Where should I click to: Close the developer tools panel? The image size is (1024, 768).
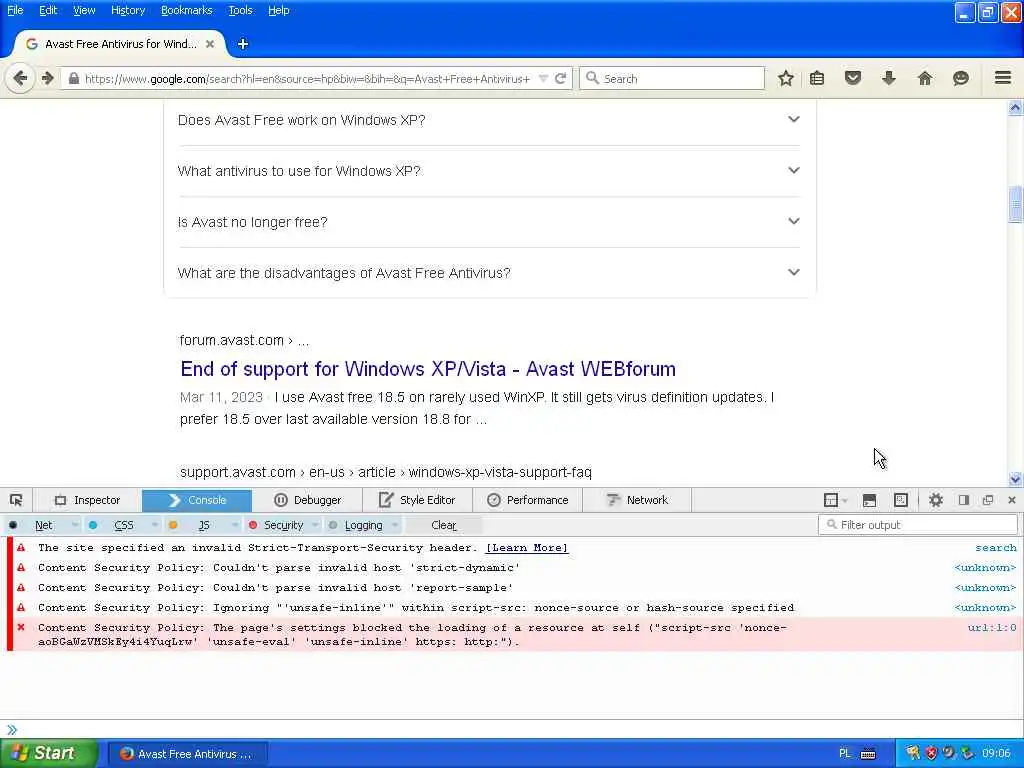click(x=1012, y=500)
